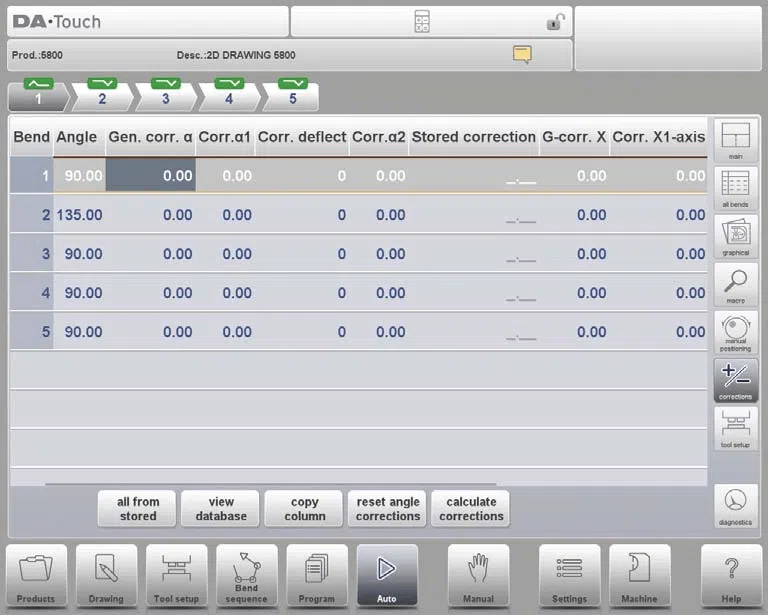This screenshot has width=768, height=615.
Task: Select bend step 3 tab
Action: click(x=166, y=94)
